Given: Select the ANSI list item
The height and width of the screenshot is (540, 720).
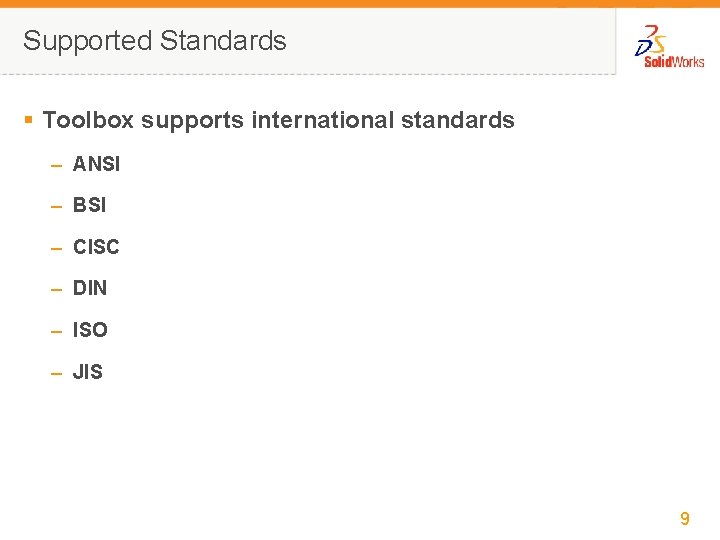Looking at the screenshot, I should pos(96,165).
